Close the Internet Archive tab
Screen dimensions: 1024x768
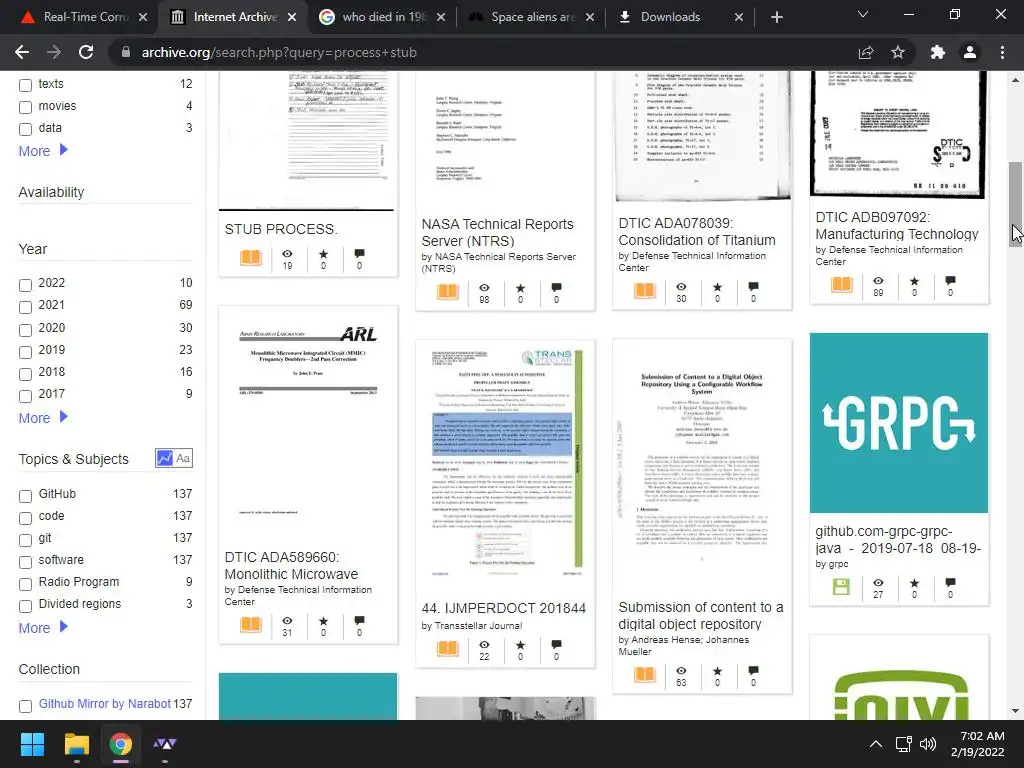[x=292, y=17]
